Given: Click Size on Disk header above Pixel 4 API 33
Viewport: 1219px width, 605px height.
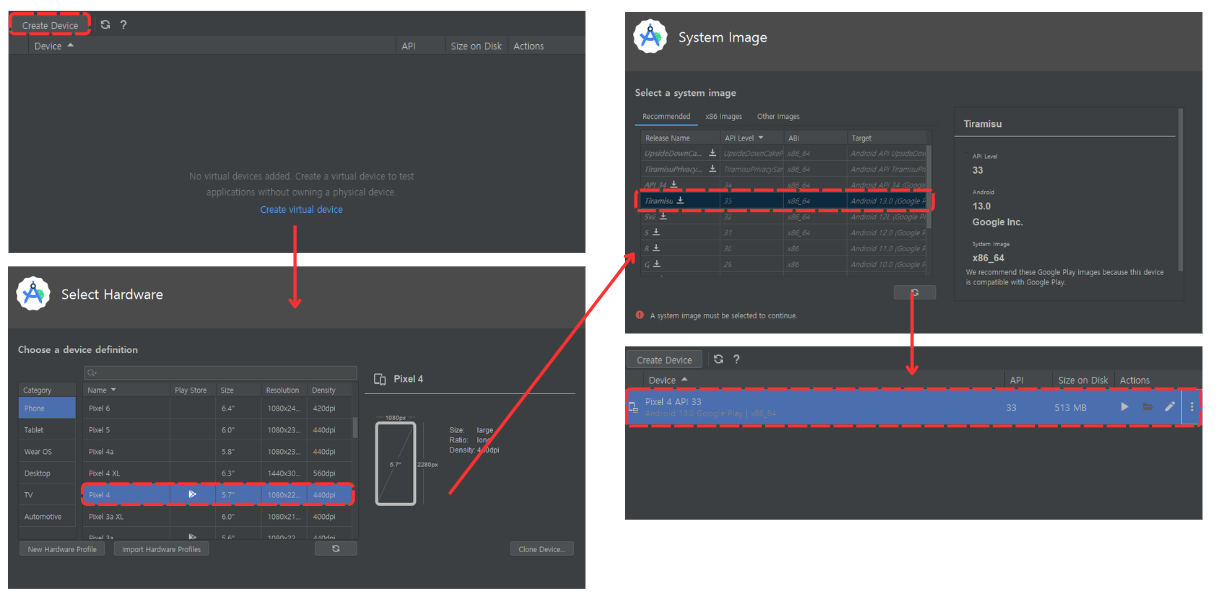Looking at the screenshot, I should pos(1084,380).
